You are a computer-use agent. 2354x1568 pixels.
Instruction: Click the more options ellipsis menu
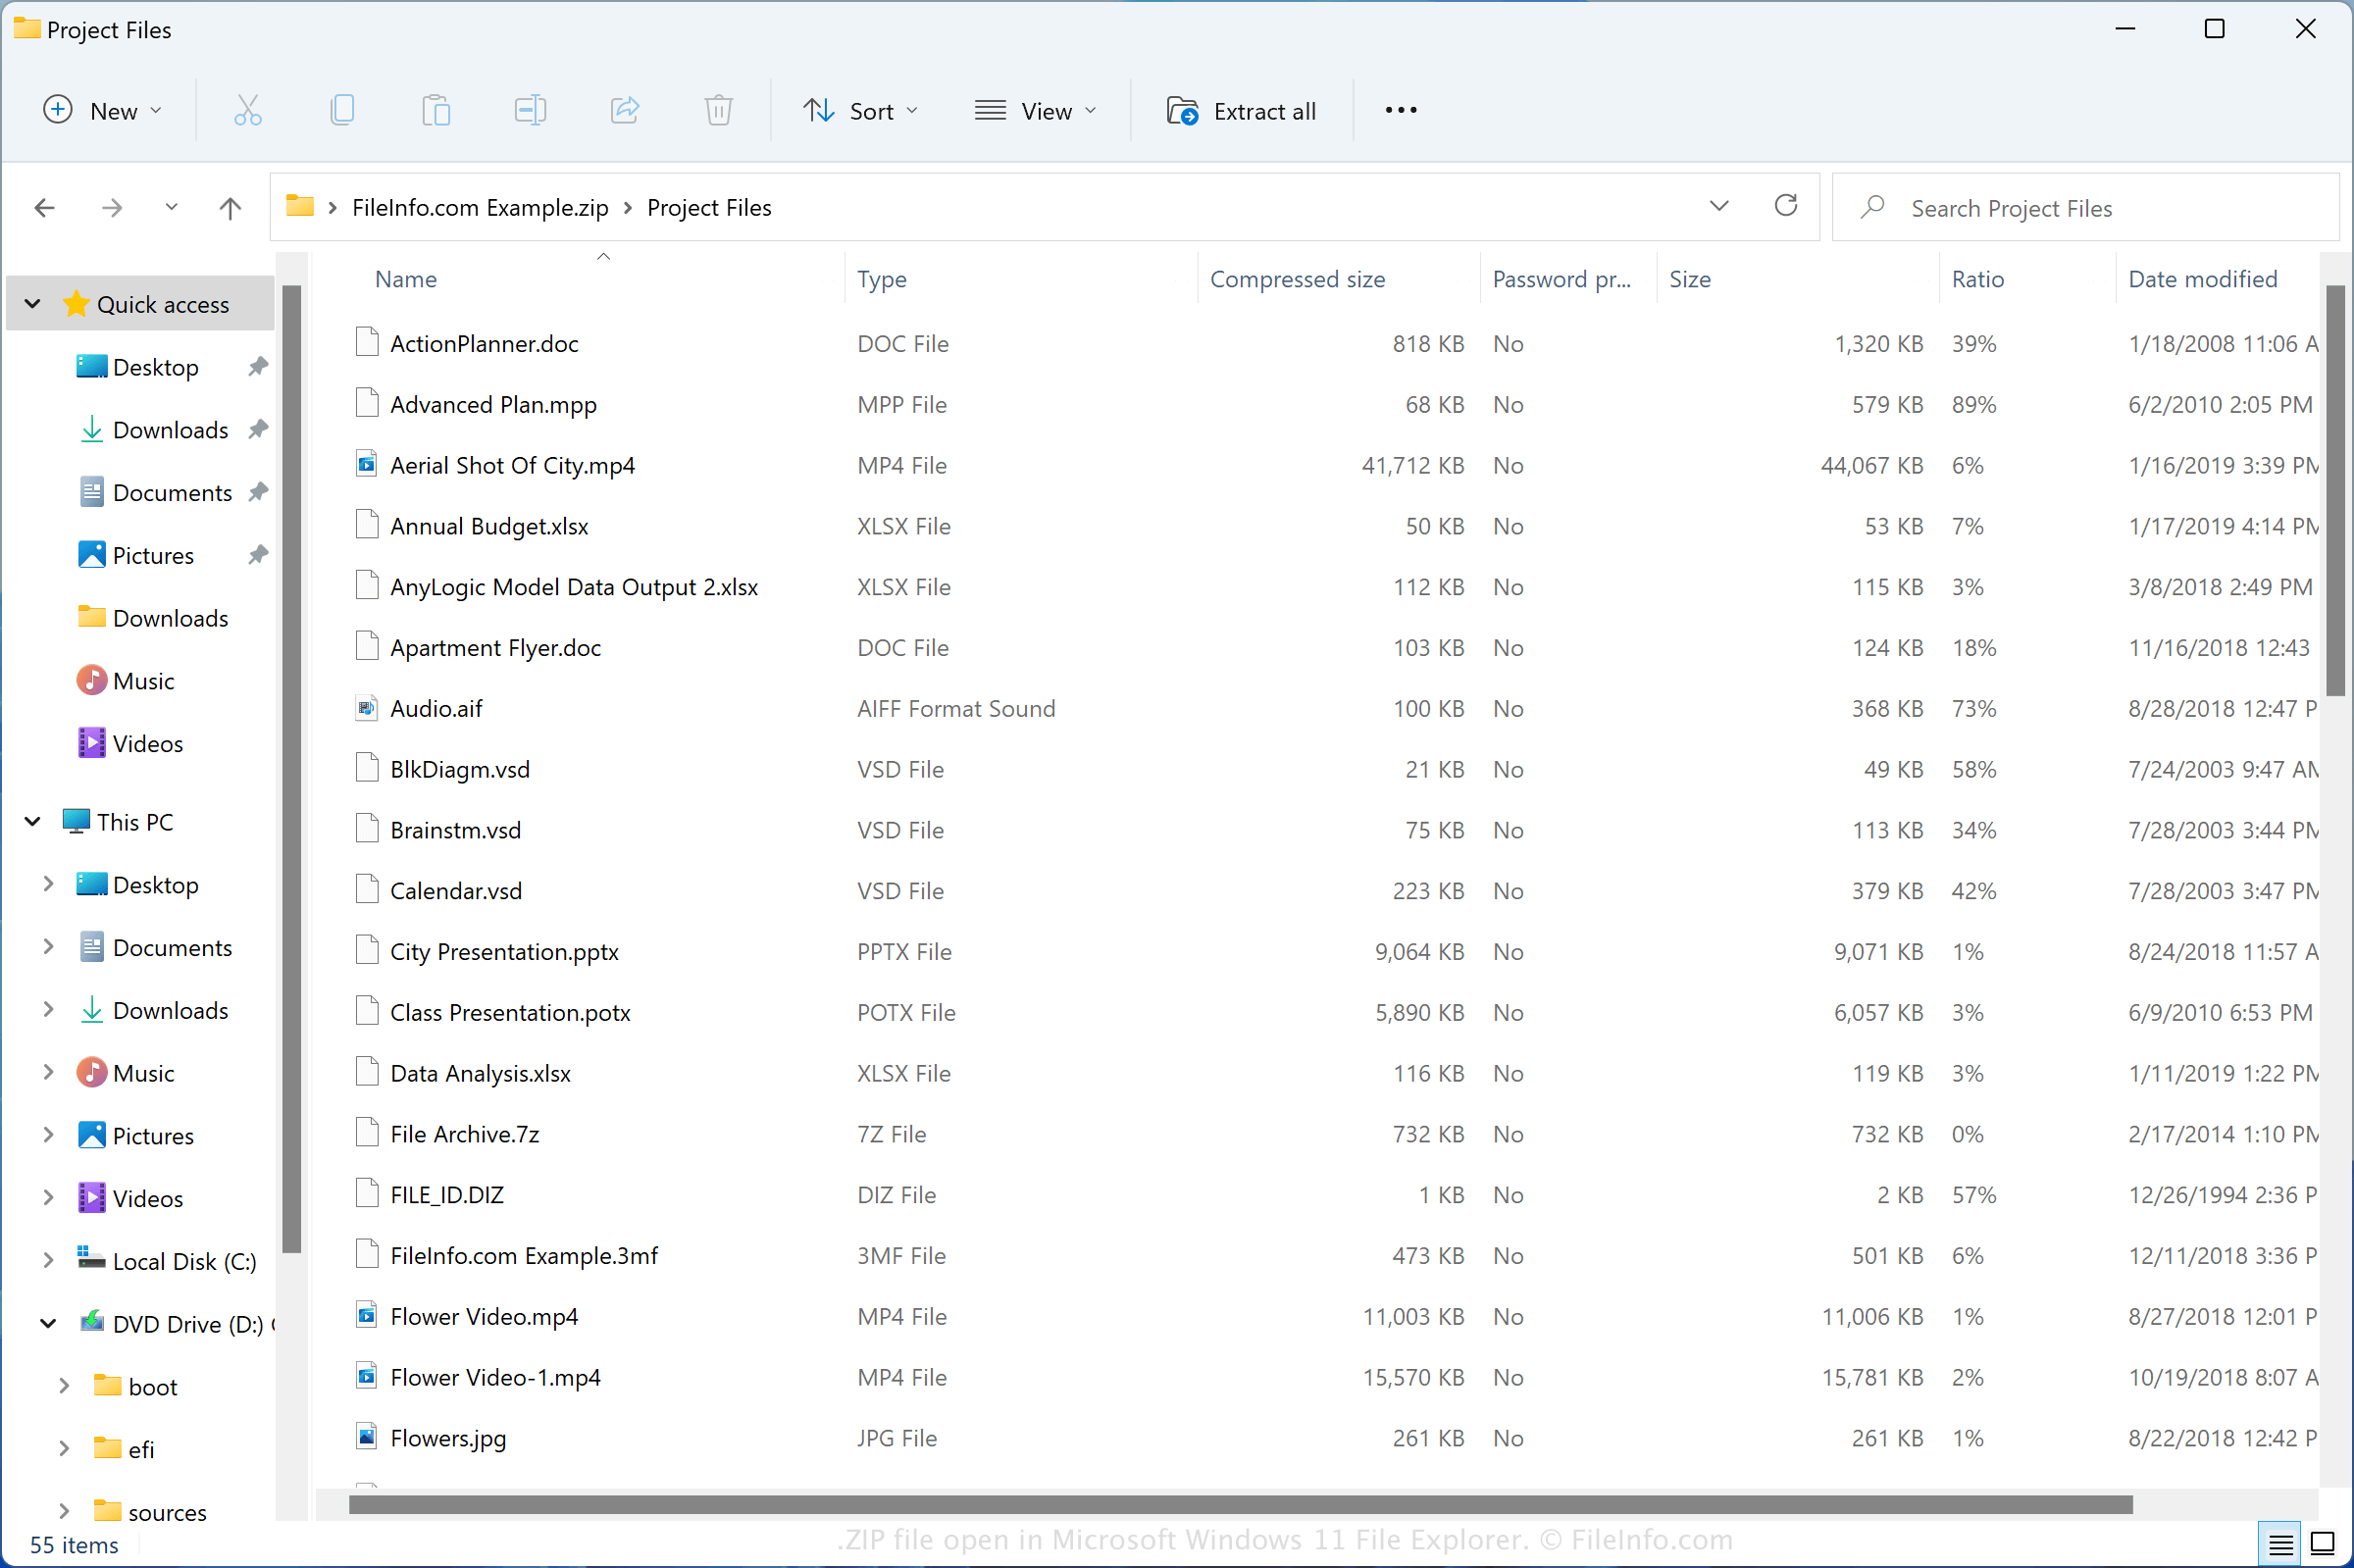(1401, 109)
